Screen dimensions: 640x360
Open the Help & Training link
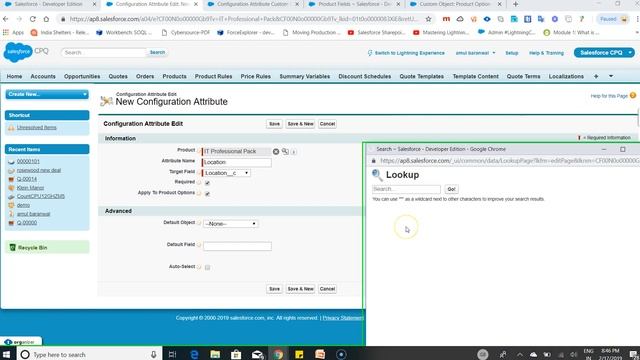tap(546, 53)
